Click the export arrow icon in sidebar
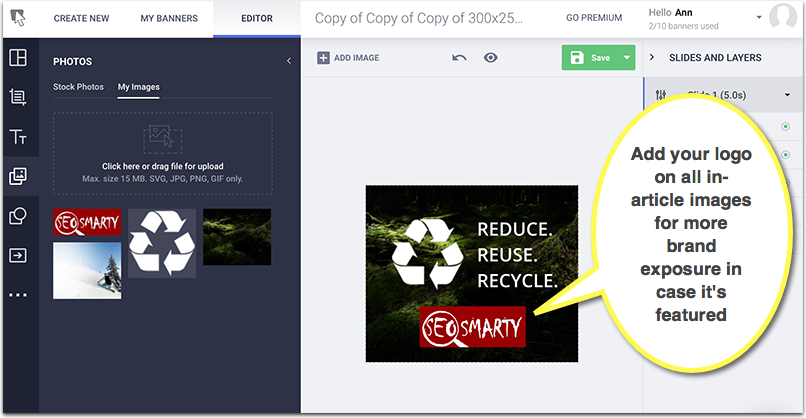806x418 pixels. tap(17, 255)
